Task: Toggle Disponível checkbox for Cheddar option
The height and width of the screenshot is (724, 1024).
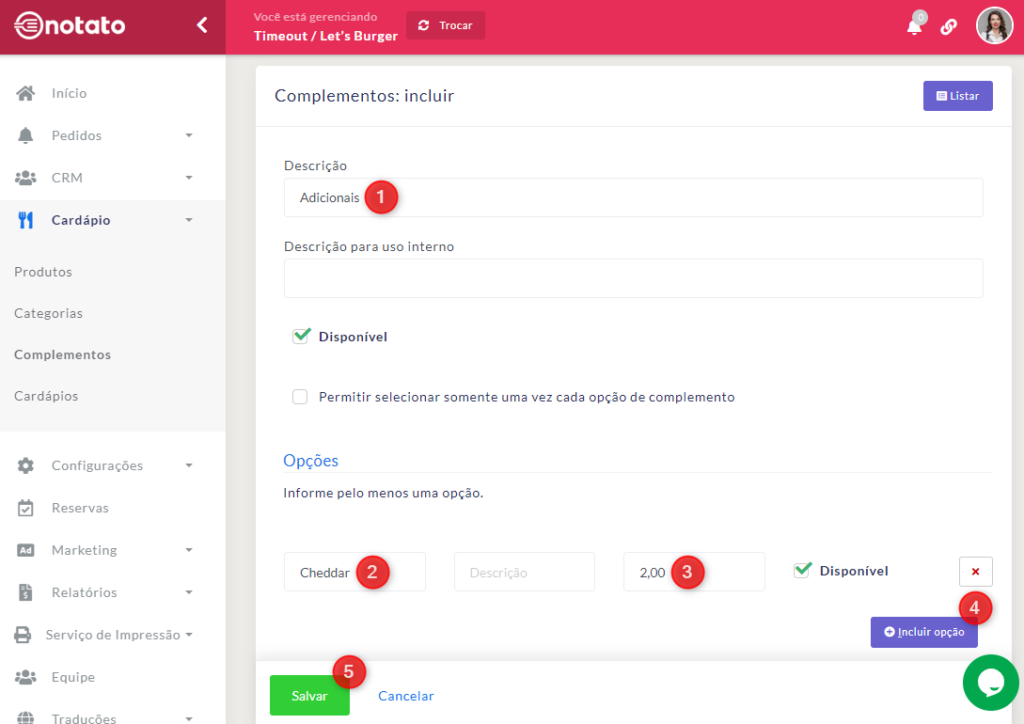Action: (802, 570)
